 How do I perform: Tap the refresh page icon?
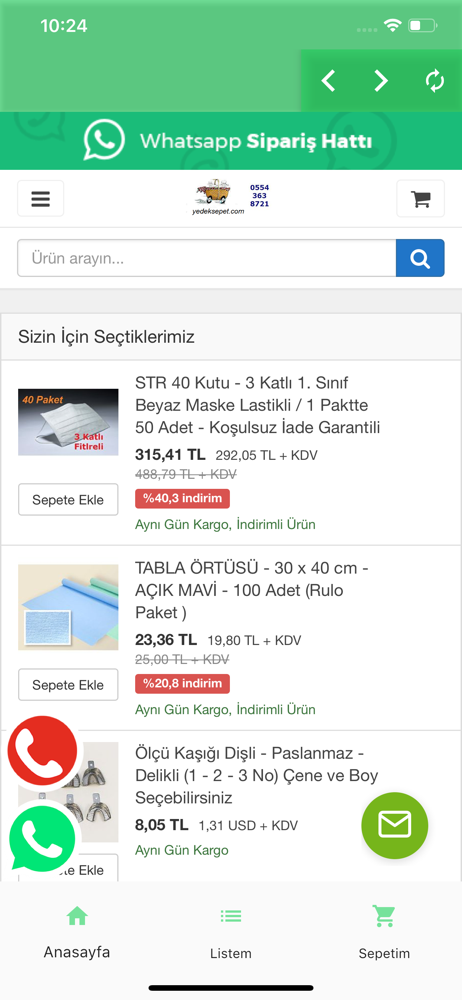[435, 81]
